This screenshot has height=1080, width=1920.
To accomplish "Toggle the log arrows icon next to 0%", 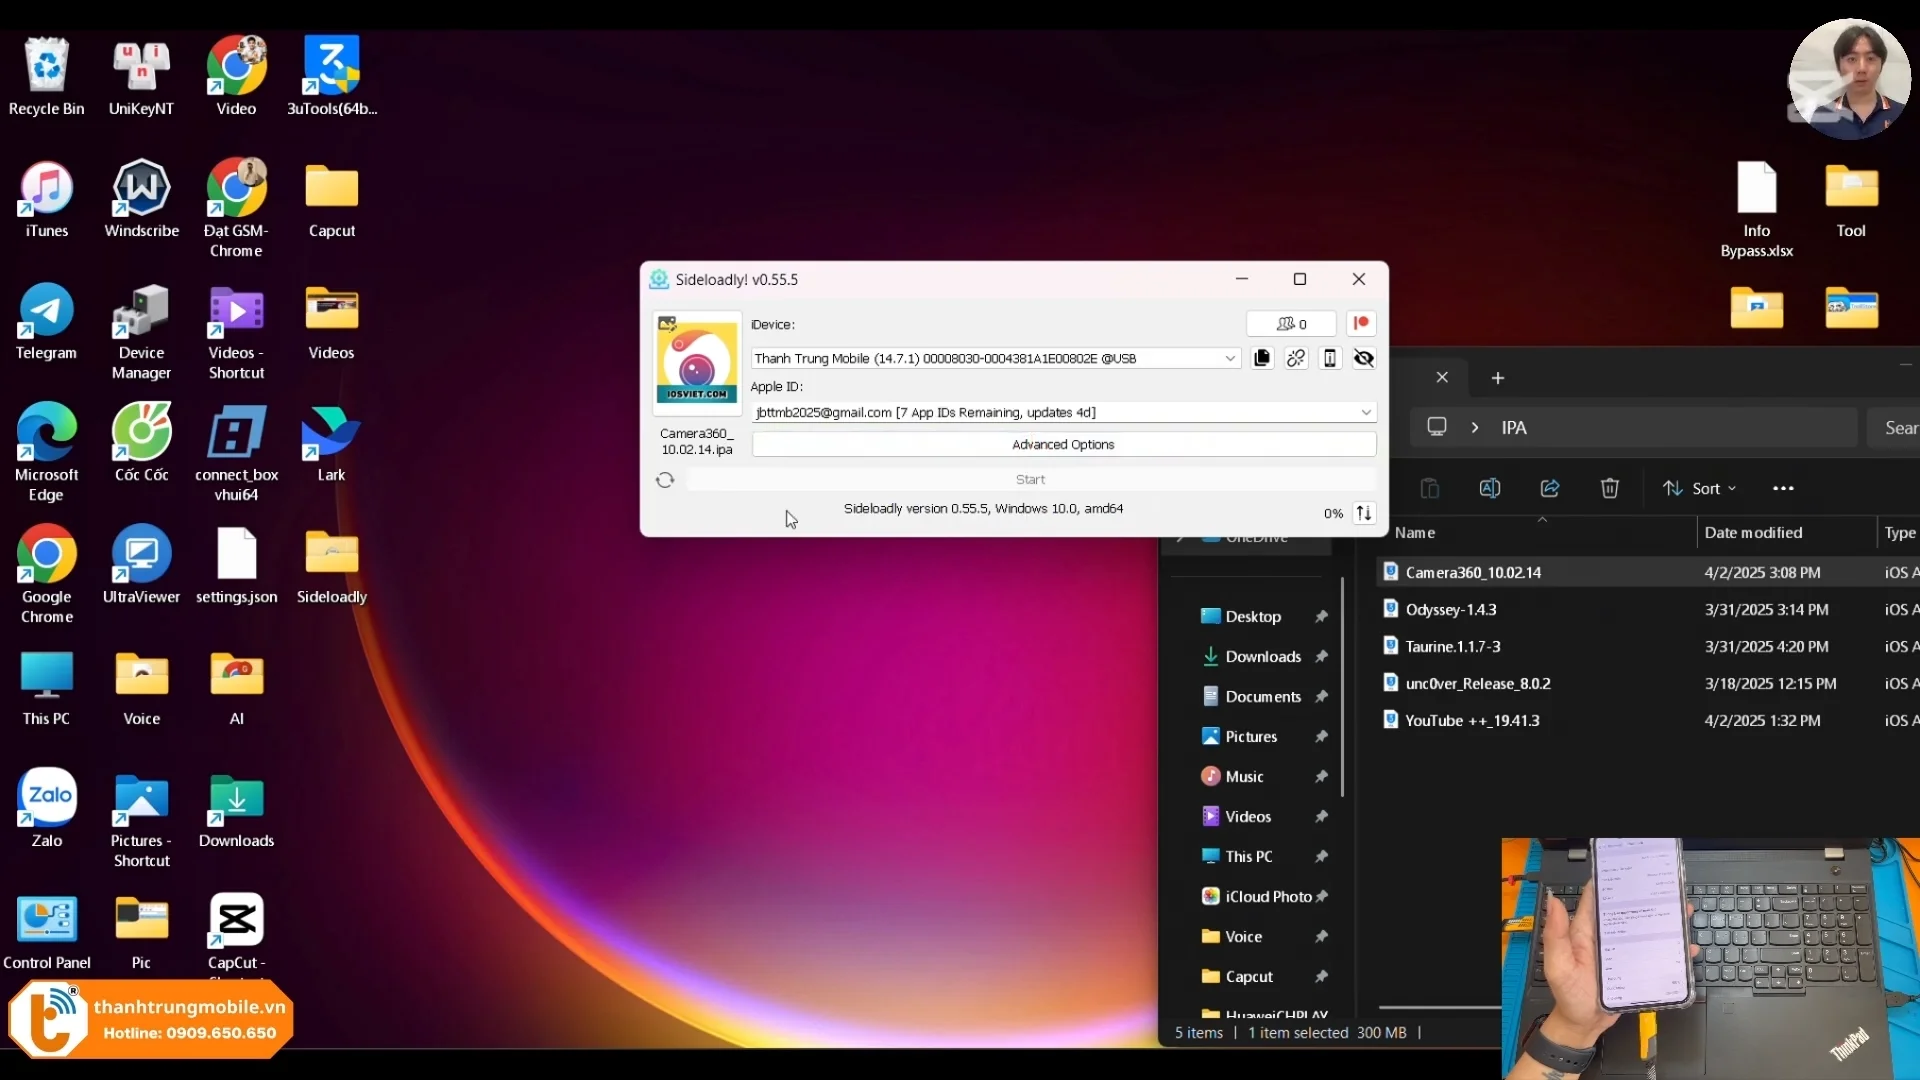I will pos(1364,513).
